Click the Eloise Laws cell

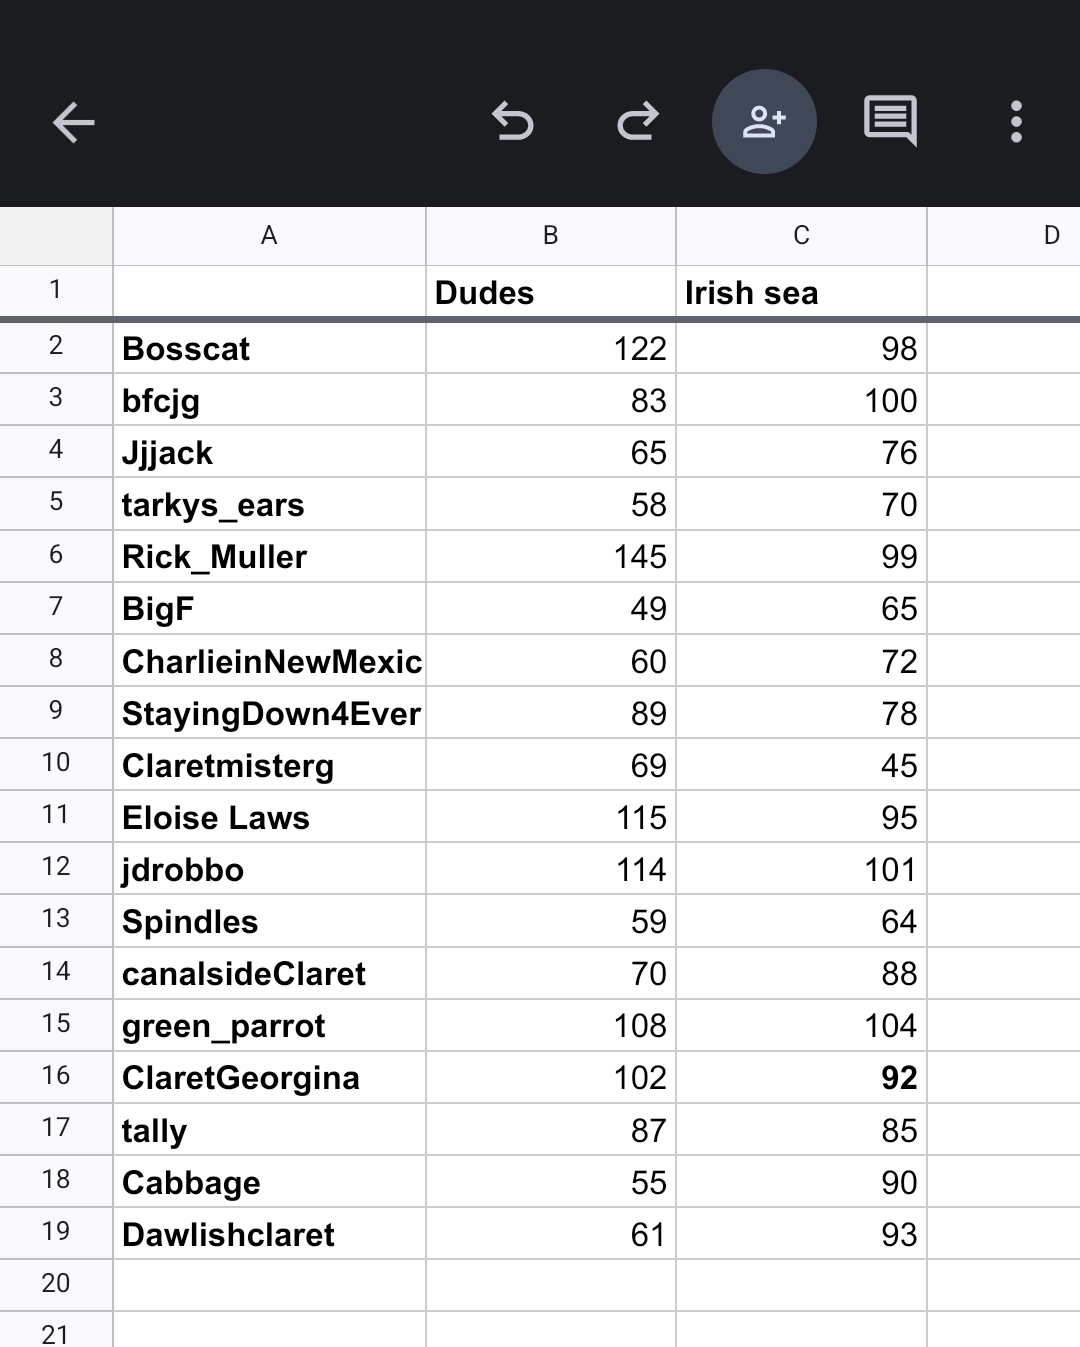point(269,817)
